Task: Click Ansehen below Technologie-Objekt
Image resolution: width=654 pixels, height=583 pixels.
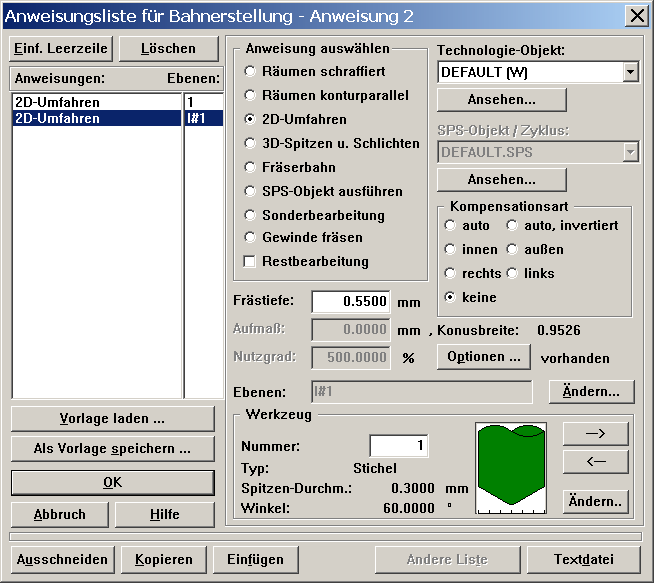Action: [x=502, y=100]
